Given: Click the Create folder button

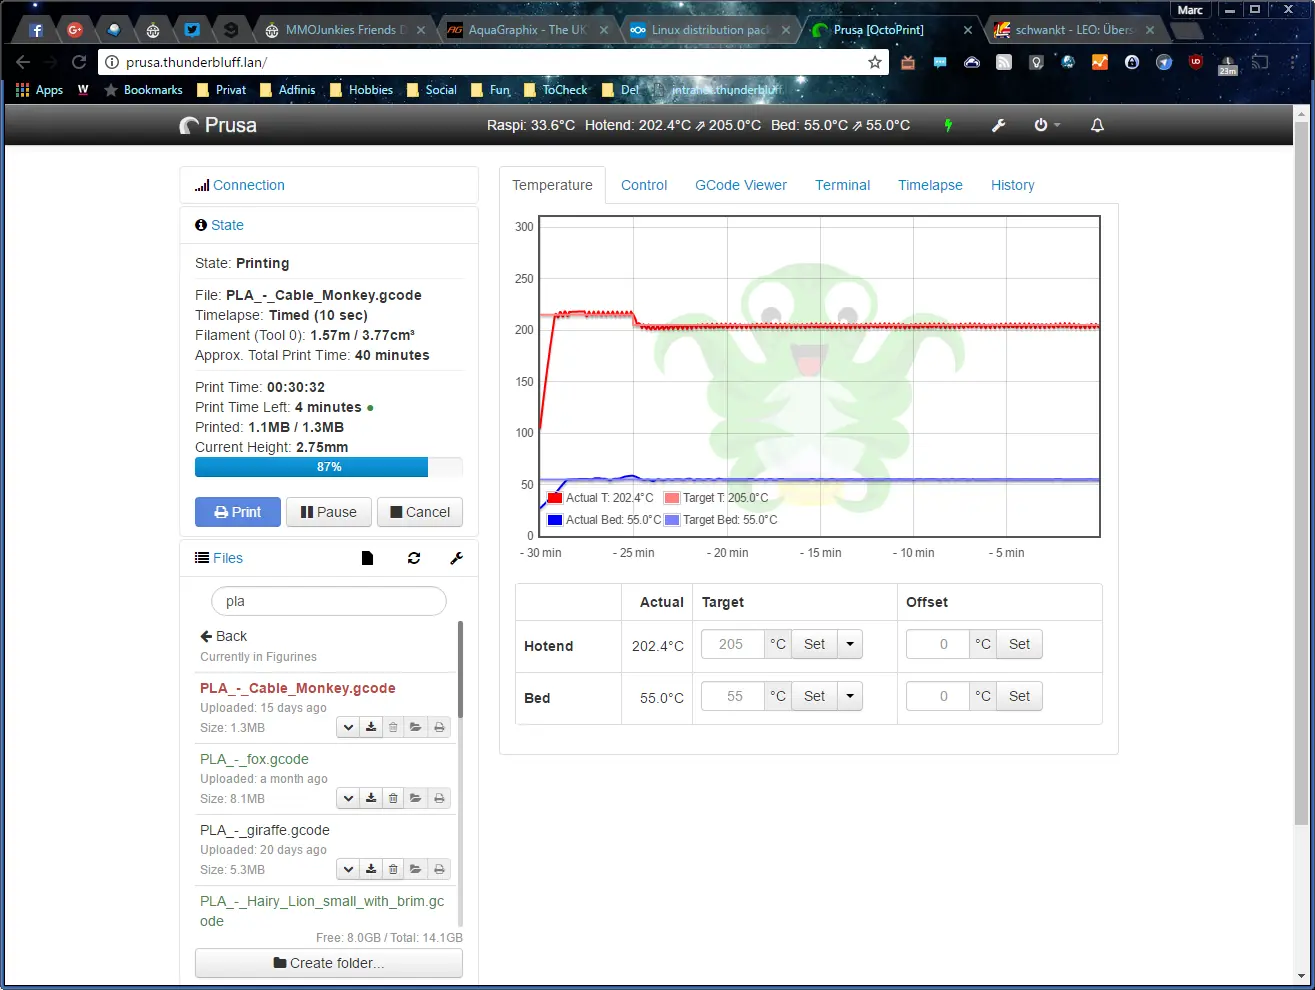Looking at the screenshot, I should pos(328,963).
